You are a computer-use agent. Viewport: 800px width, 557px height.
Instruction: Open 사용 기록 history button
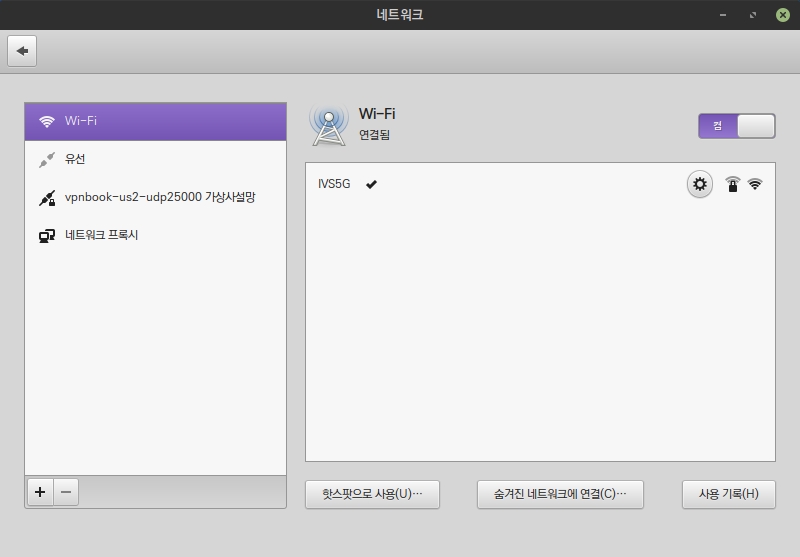click(x=728, y=494)
